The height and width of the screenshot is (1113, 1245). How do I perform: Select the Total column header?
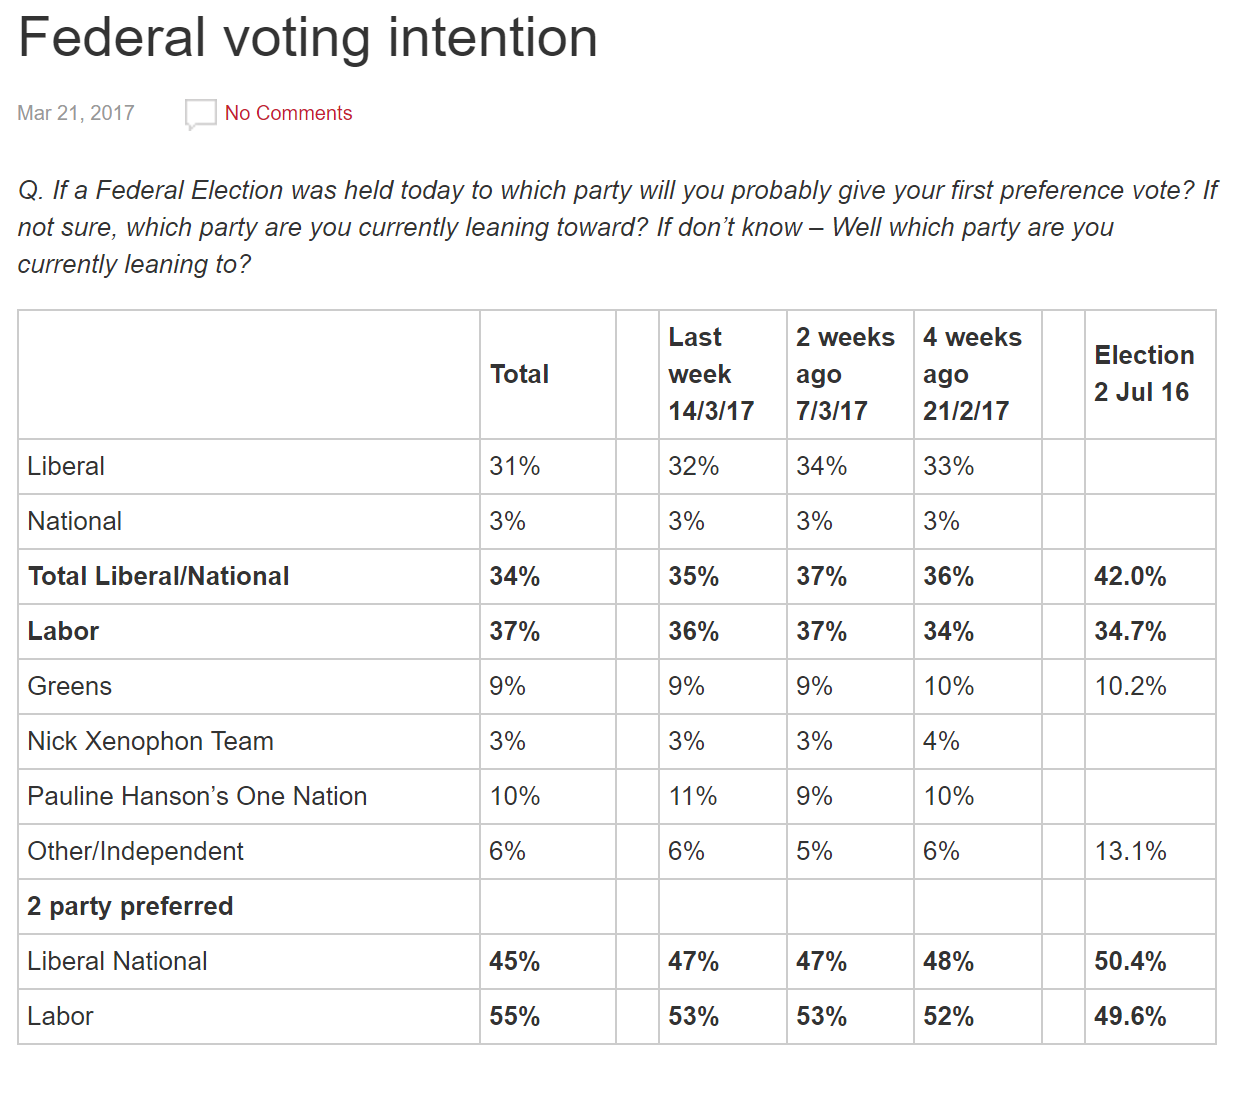[519, 374]
